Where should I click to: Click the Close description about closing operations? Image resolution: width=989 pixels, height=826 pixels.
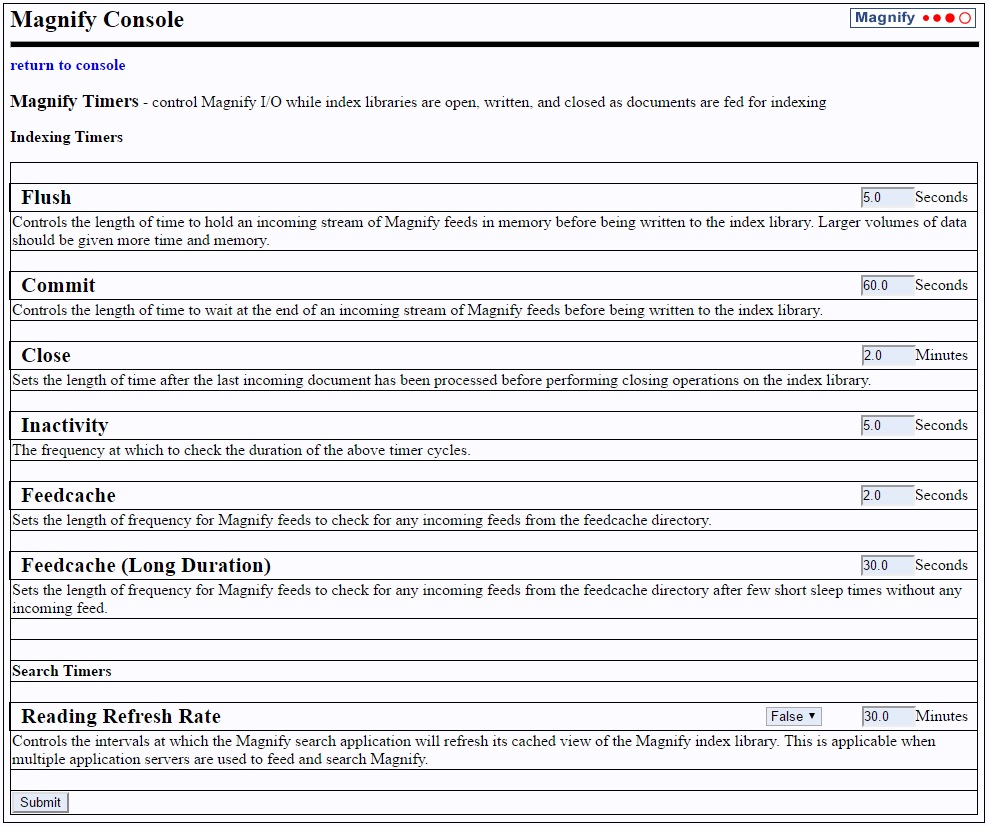click(442, 380)
